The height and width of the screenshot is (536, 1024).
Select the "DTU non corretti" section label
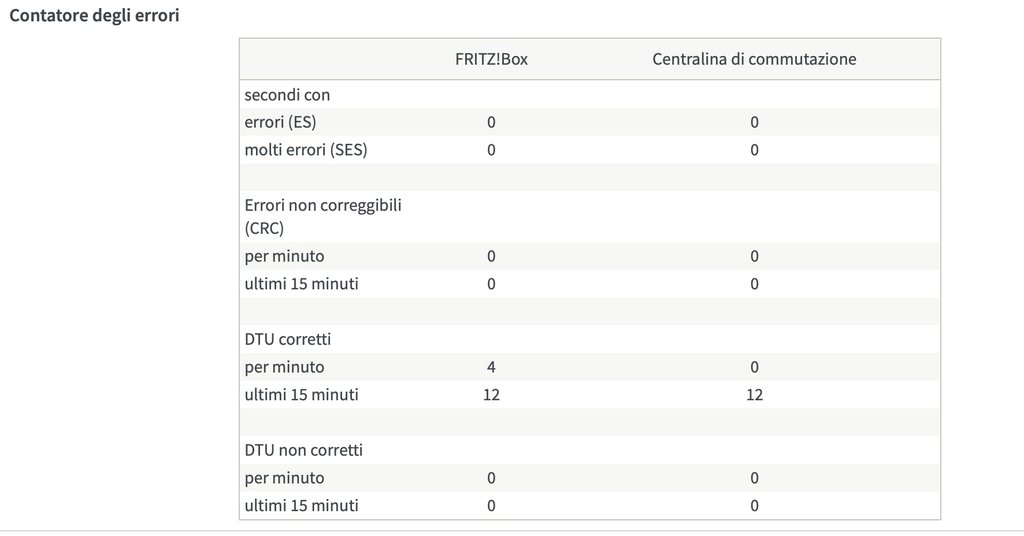(x=304, y=450)
